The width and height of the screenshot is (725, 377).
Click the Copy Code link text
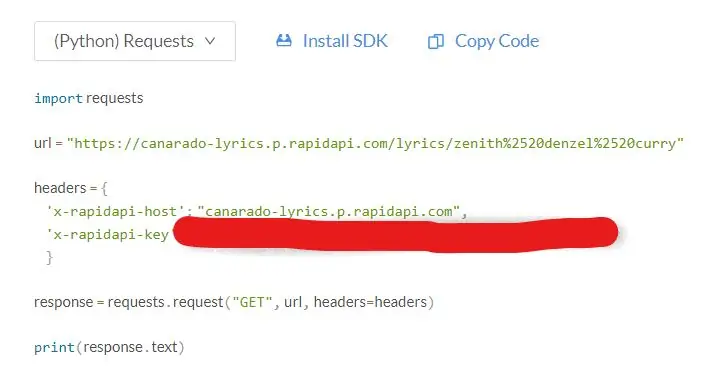point(497,41)
